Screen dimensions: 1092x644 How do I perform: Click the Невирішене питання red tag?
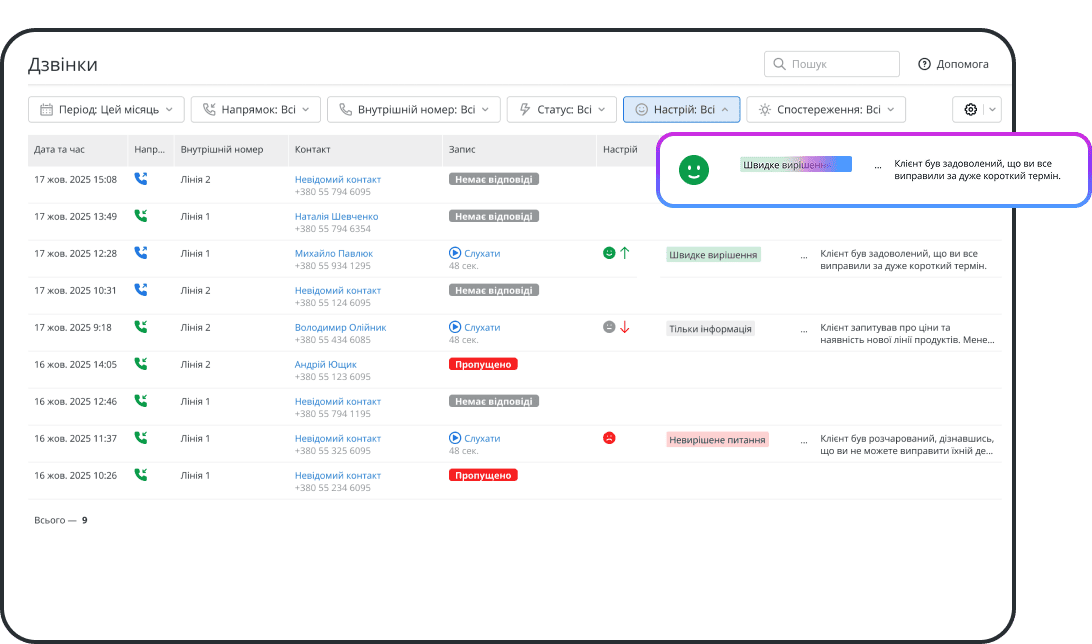point(717,439)
